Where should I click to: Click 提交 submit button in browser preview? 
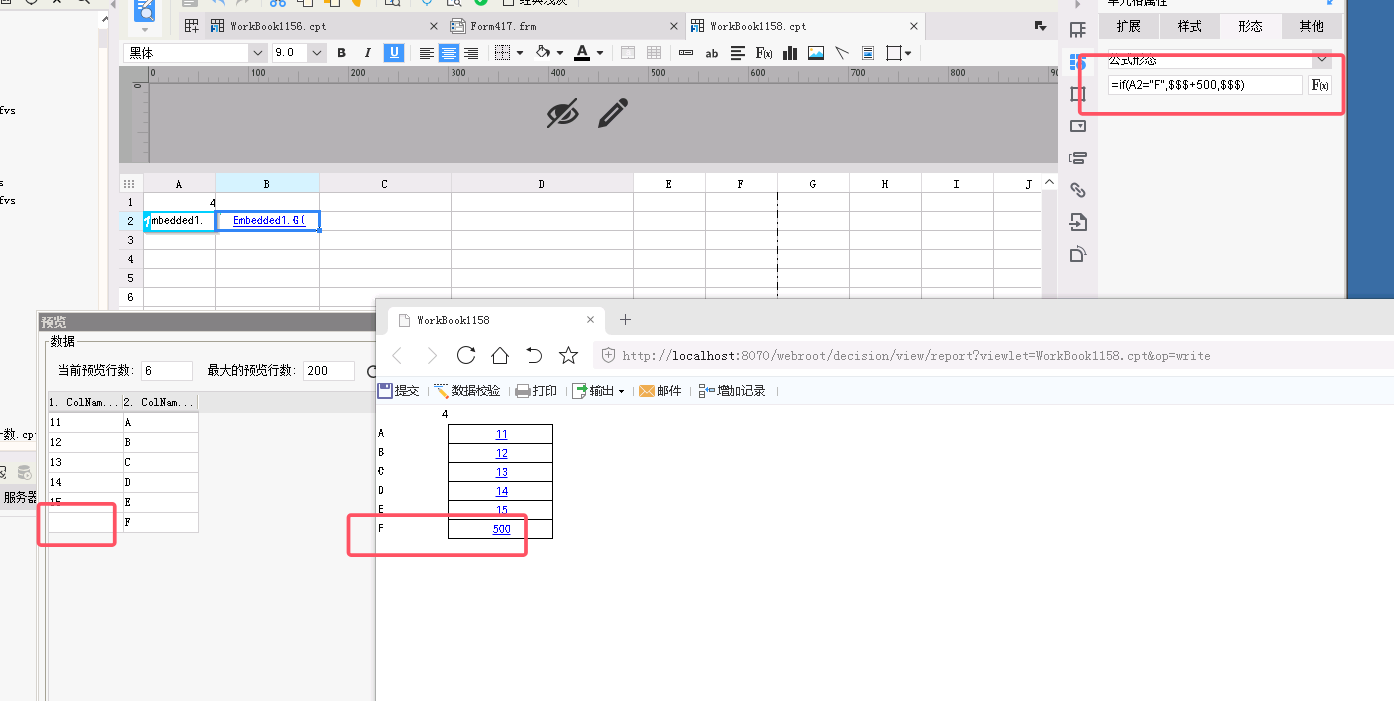(398, 391)
